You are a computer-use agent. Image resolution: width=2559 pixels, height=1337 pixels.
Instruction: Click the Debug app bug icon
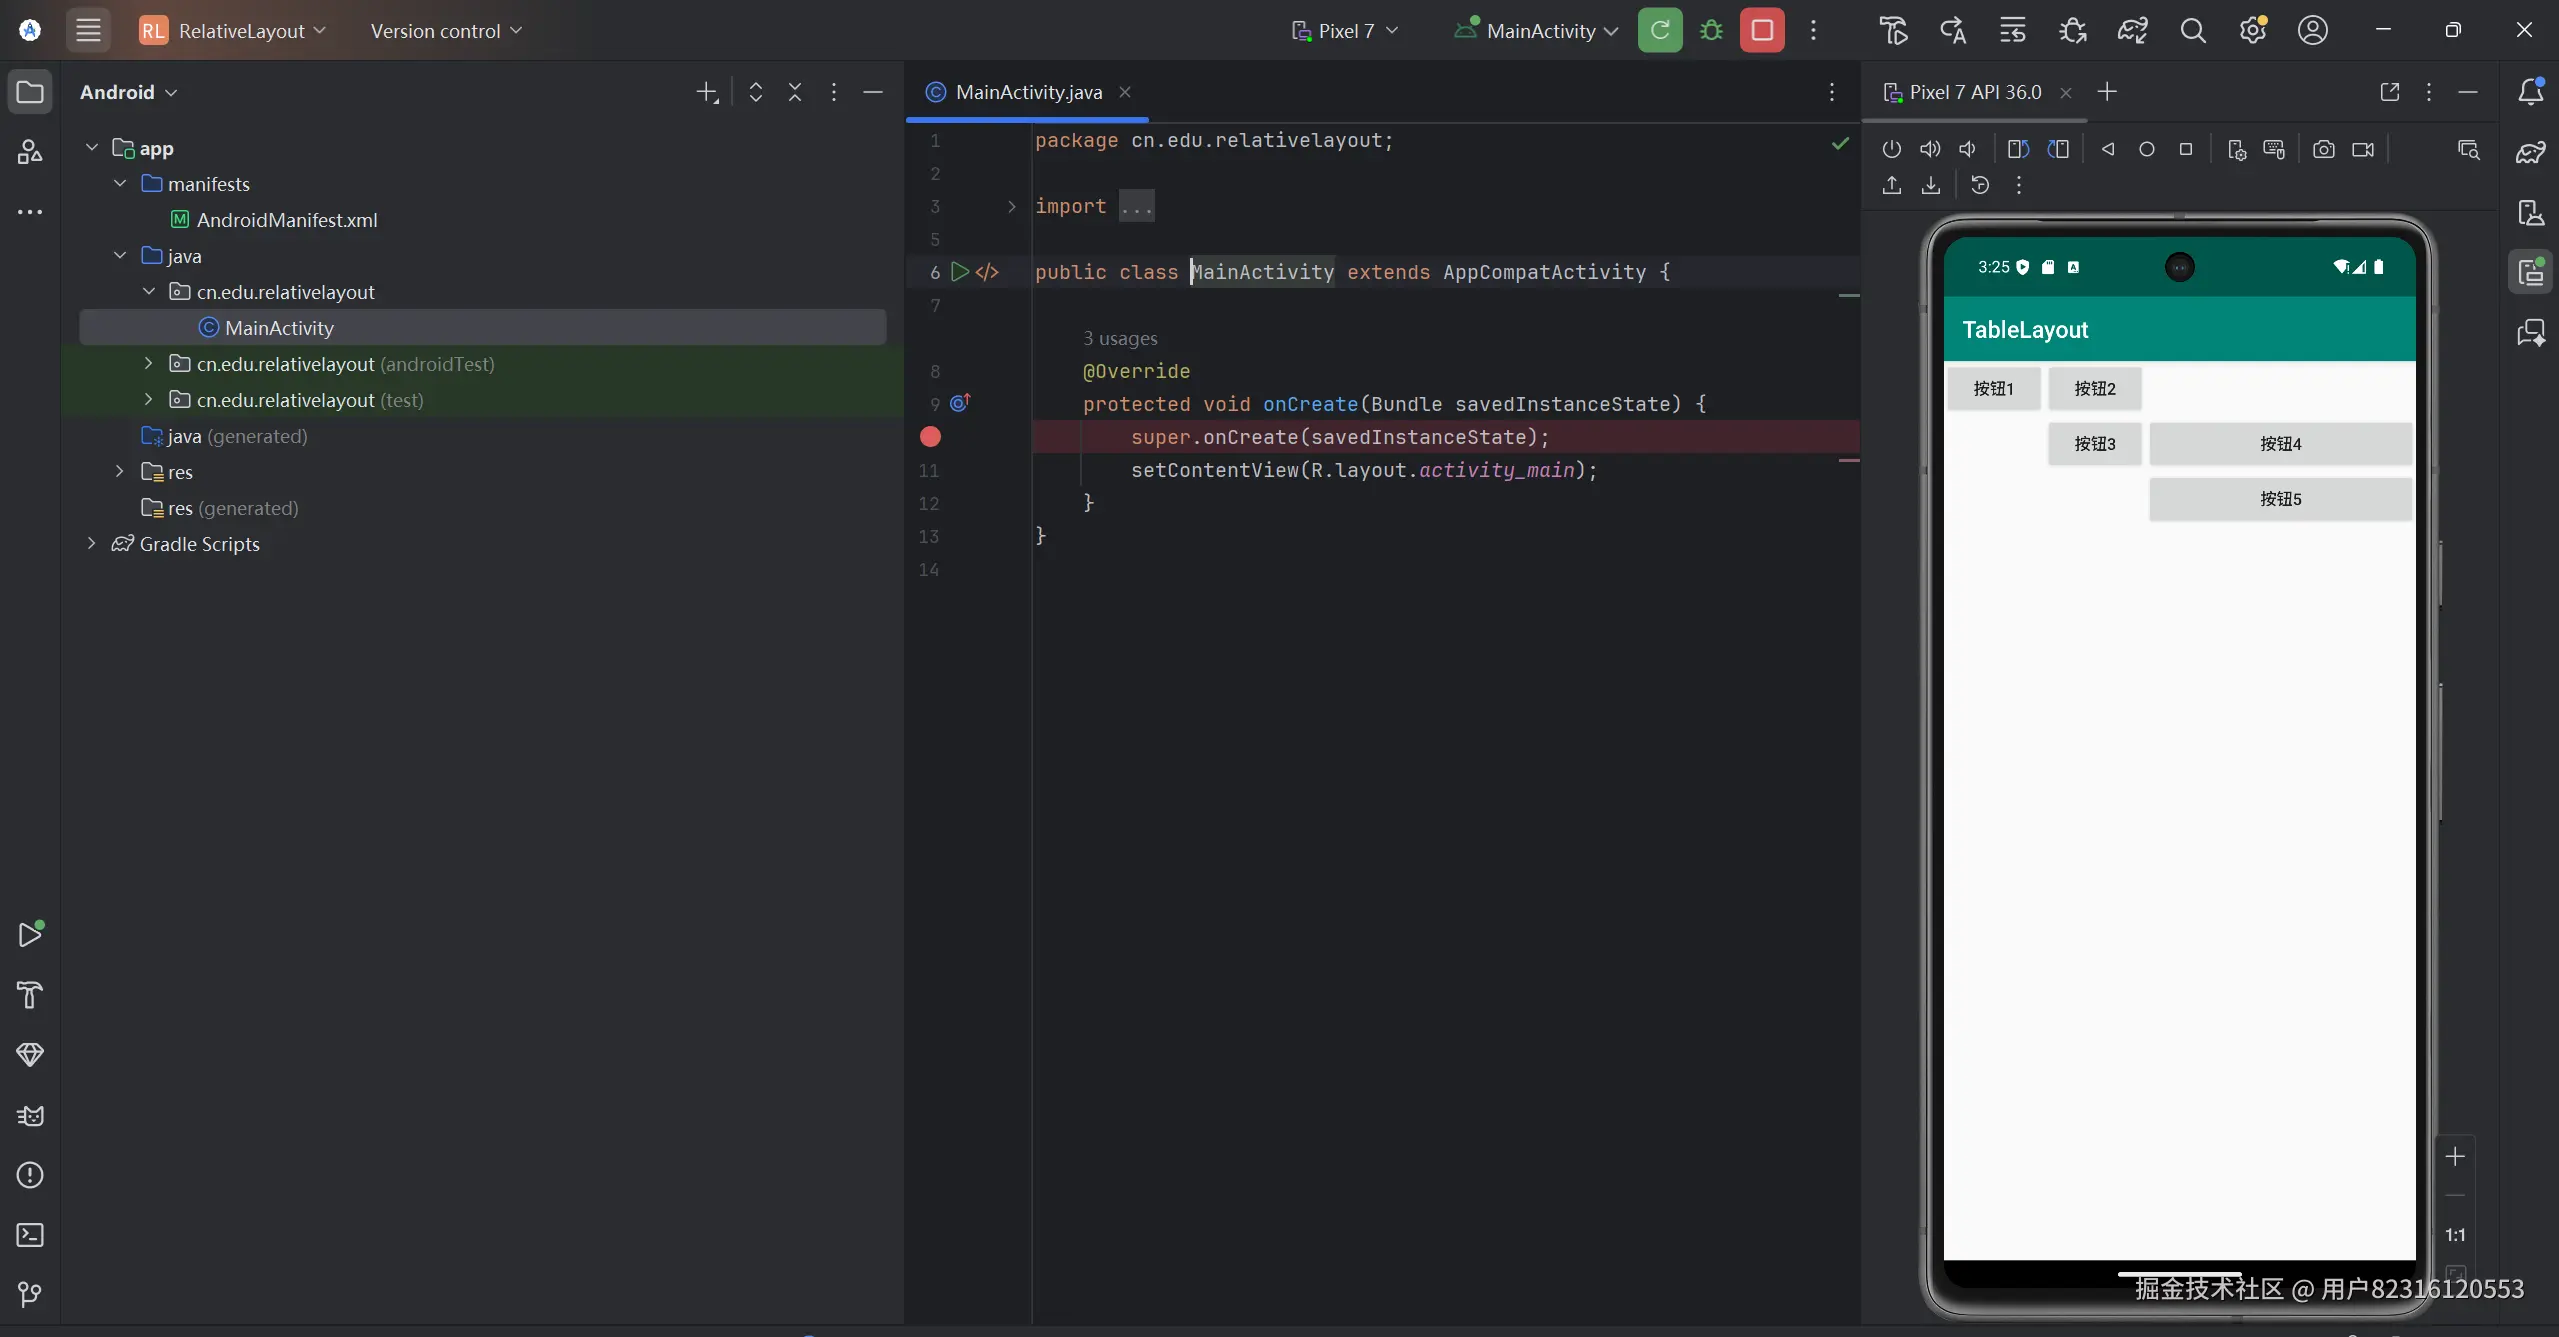point(1711,30)
